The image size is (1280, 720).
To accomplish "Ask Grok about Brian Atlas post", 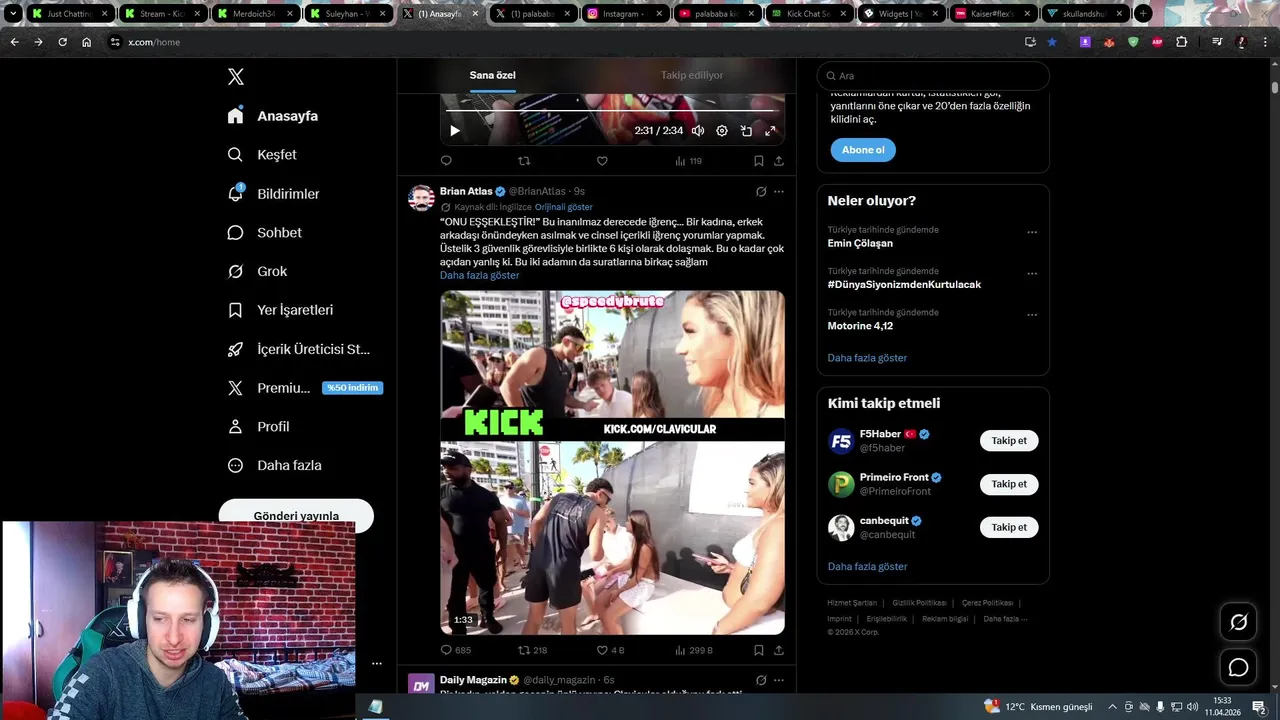I will (760, 191).
